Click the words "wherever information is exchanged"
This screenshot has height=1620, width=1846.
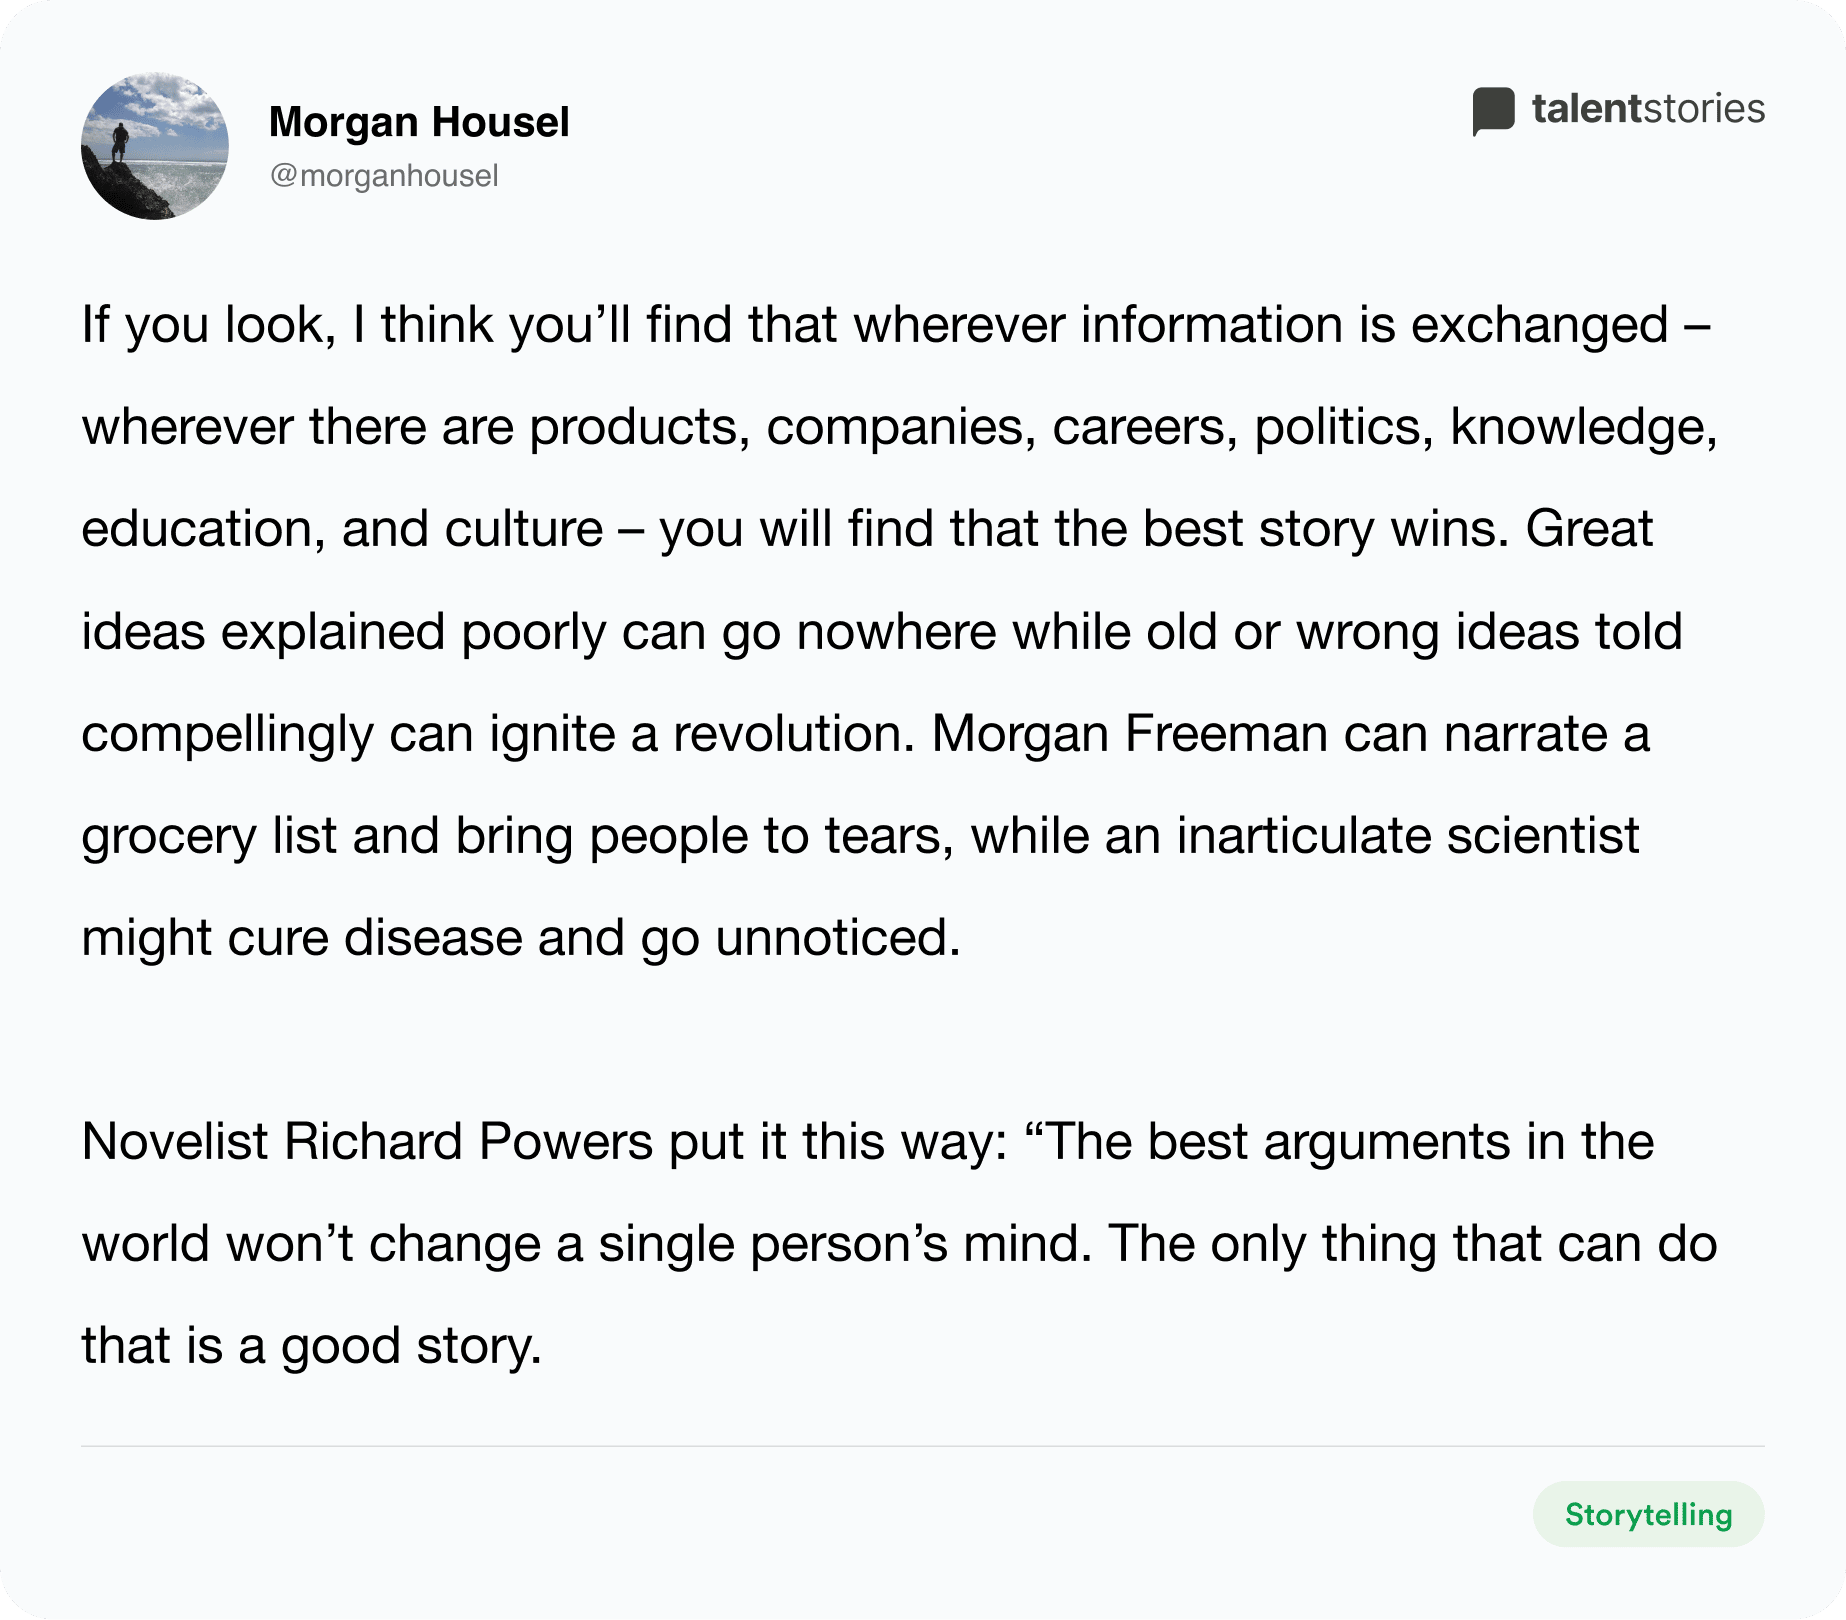pyautogui.click(x=1261, y=326)
